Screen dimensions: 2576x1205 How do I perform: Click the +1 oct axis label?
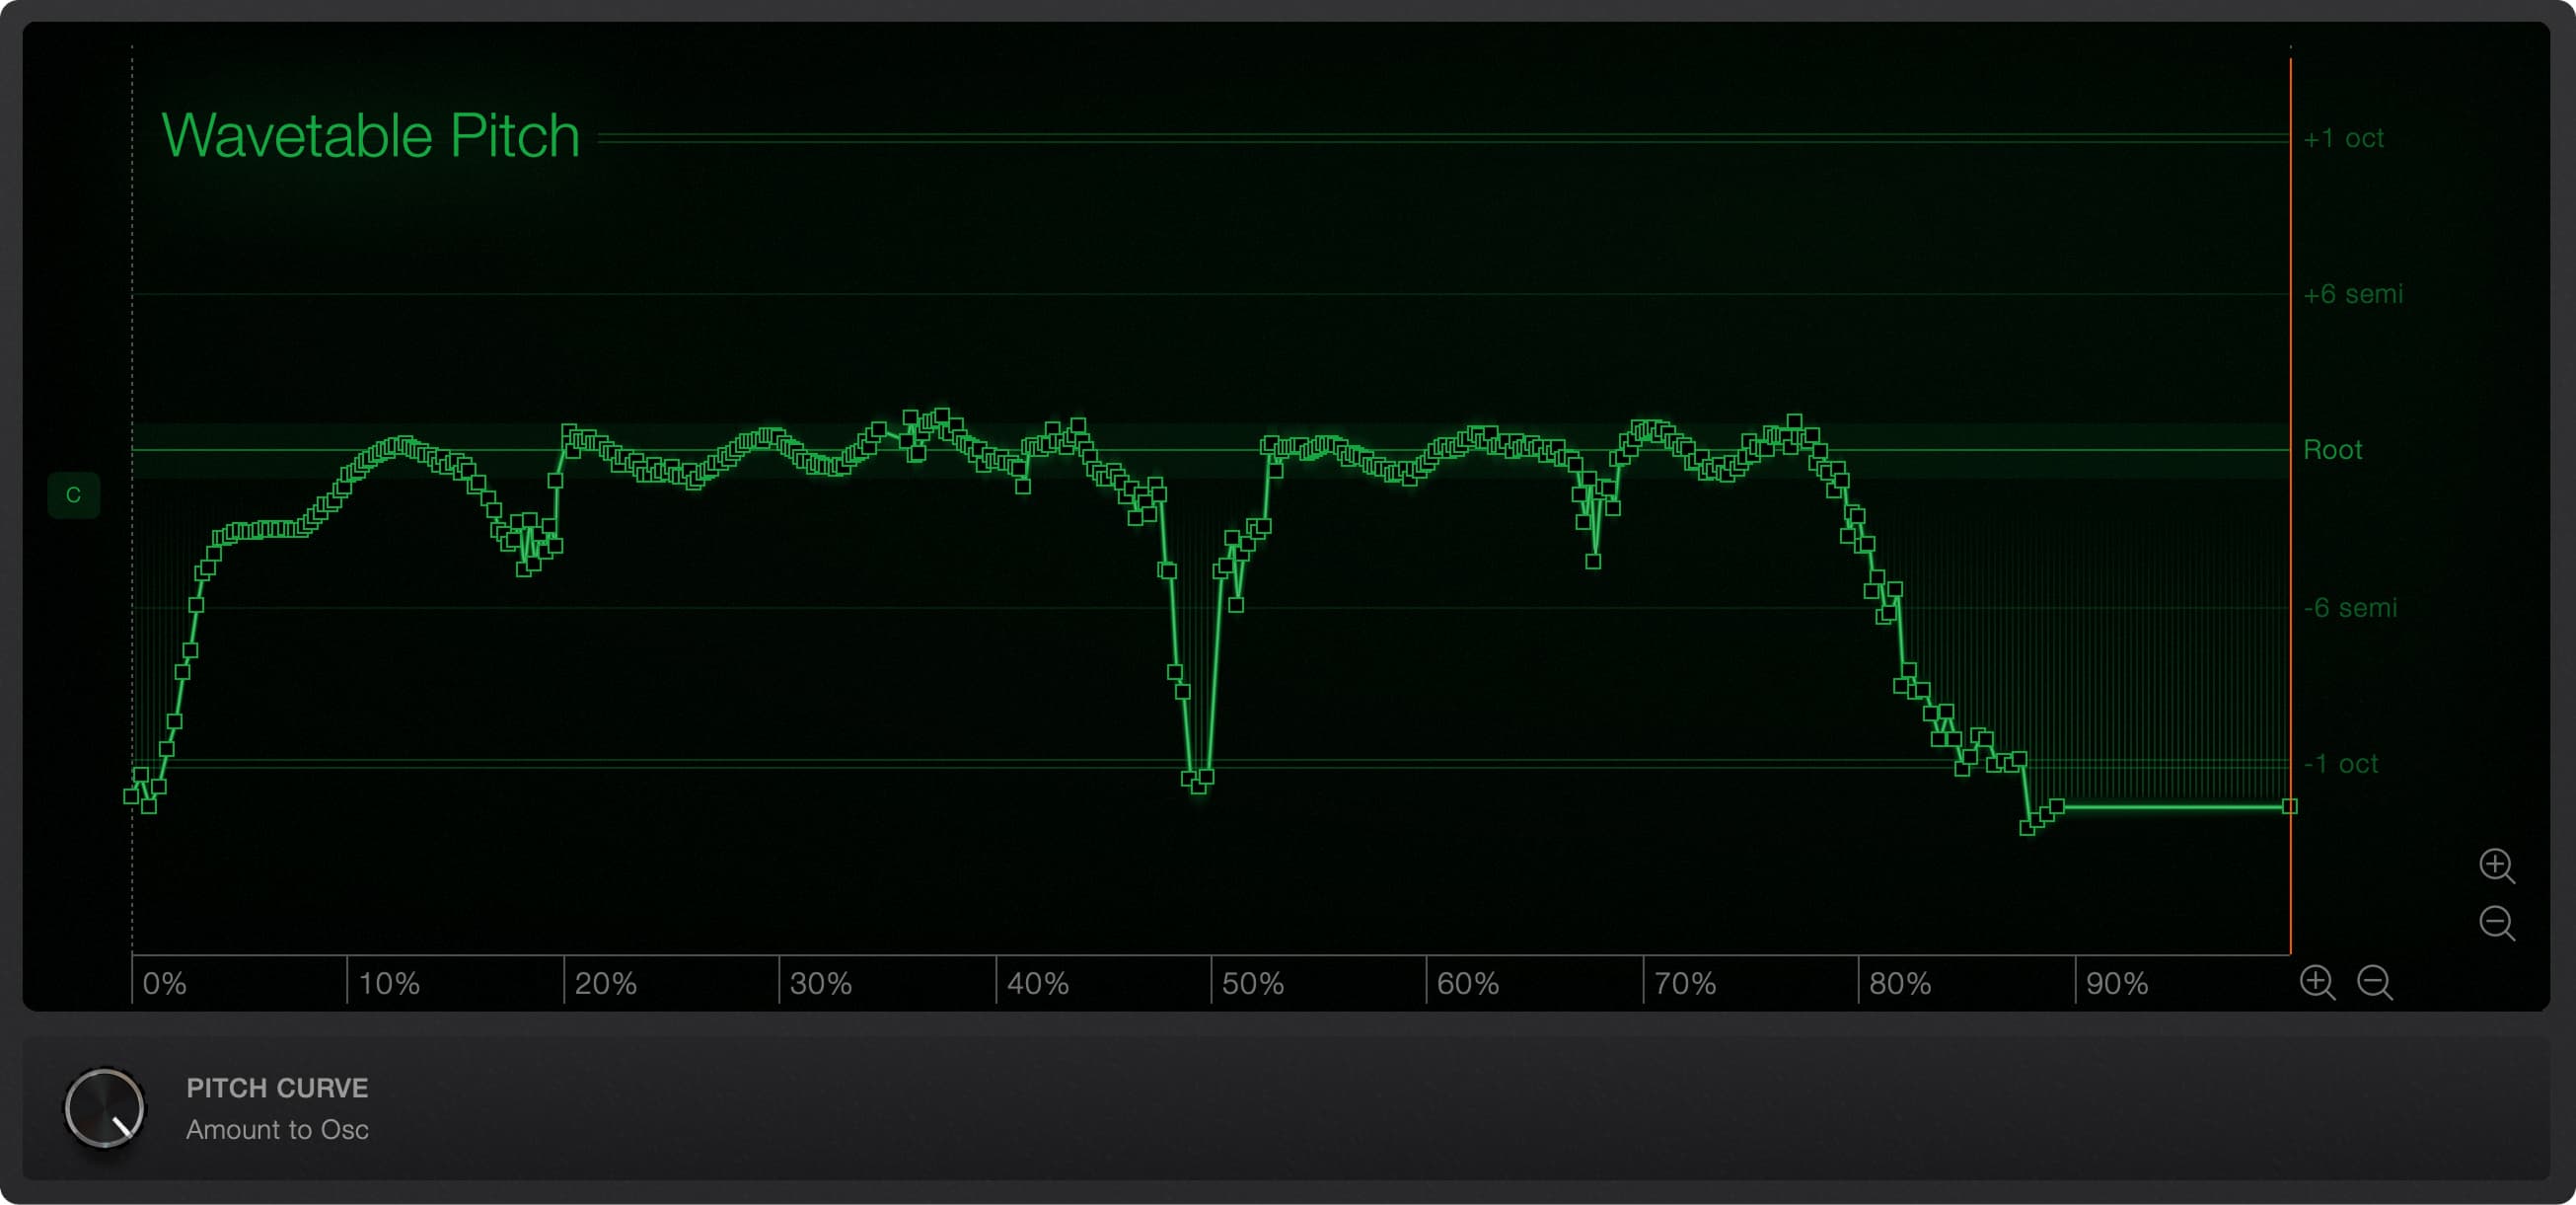[x=2343, y=138]
